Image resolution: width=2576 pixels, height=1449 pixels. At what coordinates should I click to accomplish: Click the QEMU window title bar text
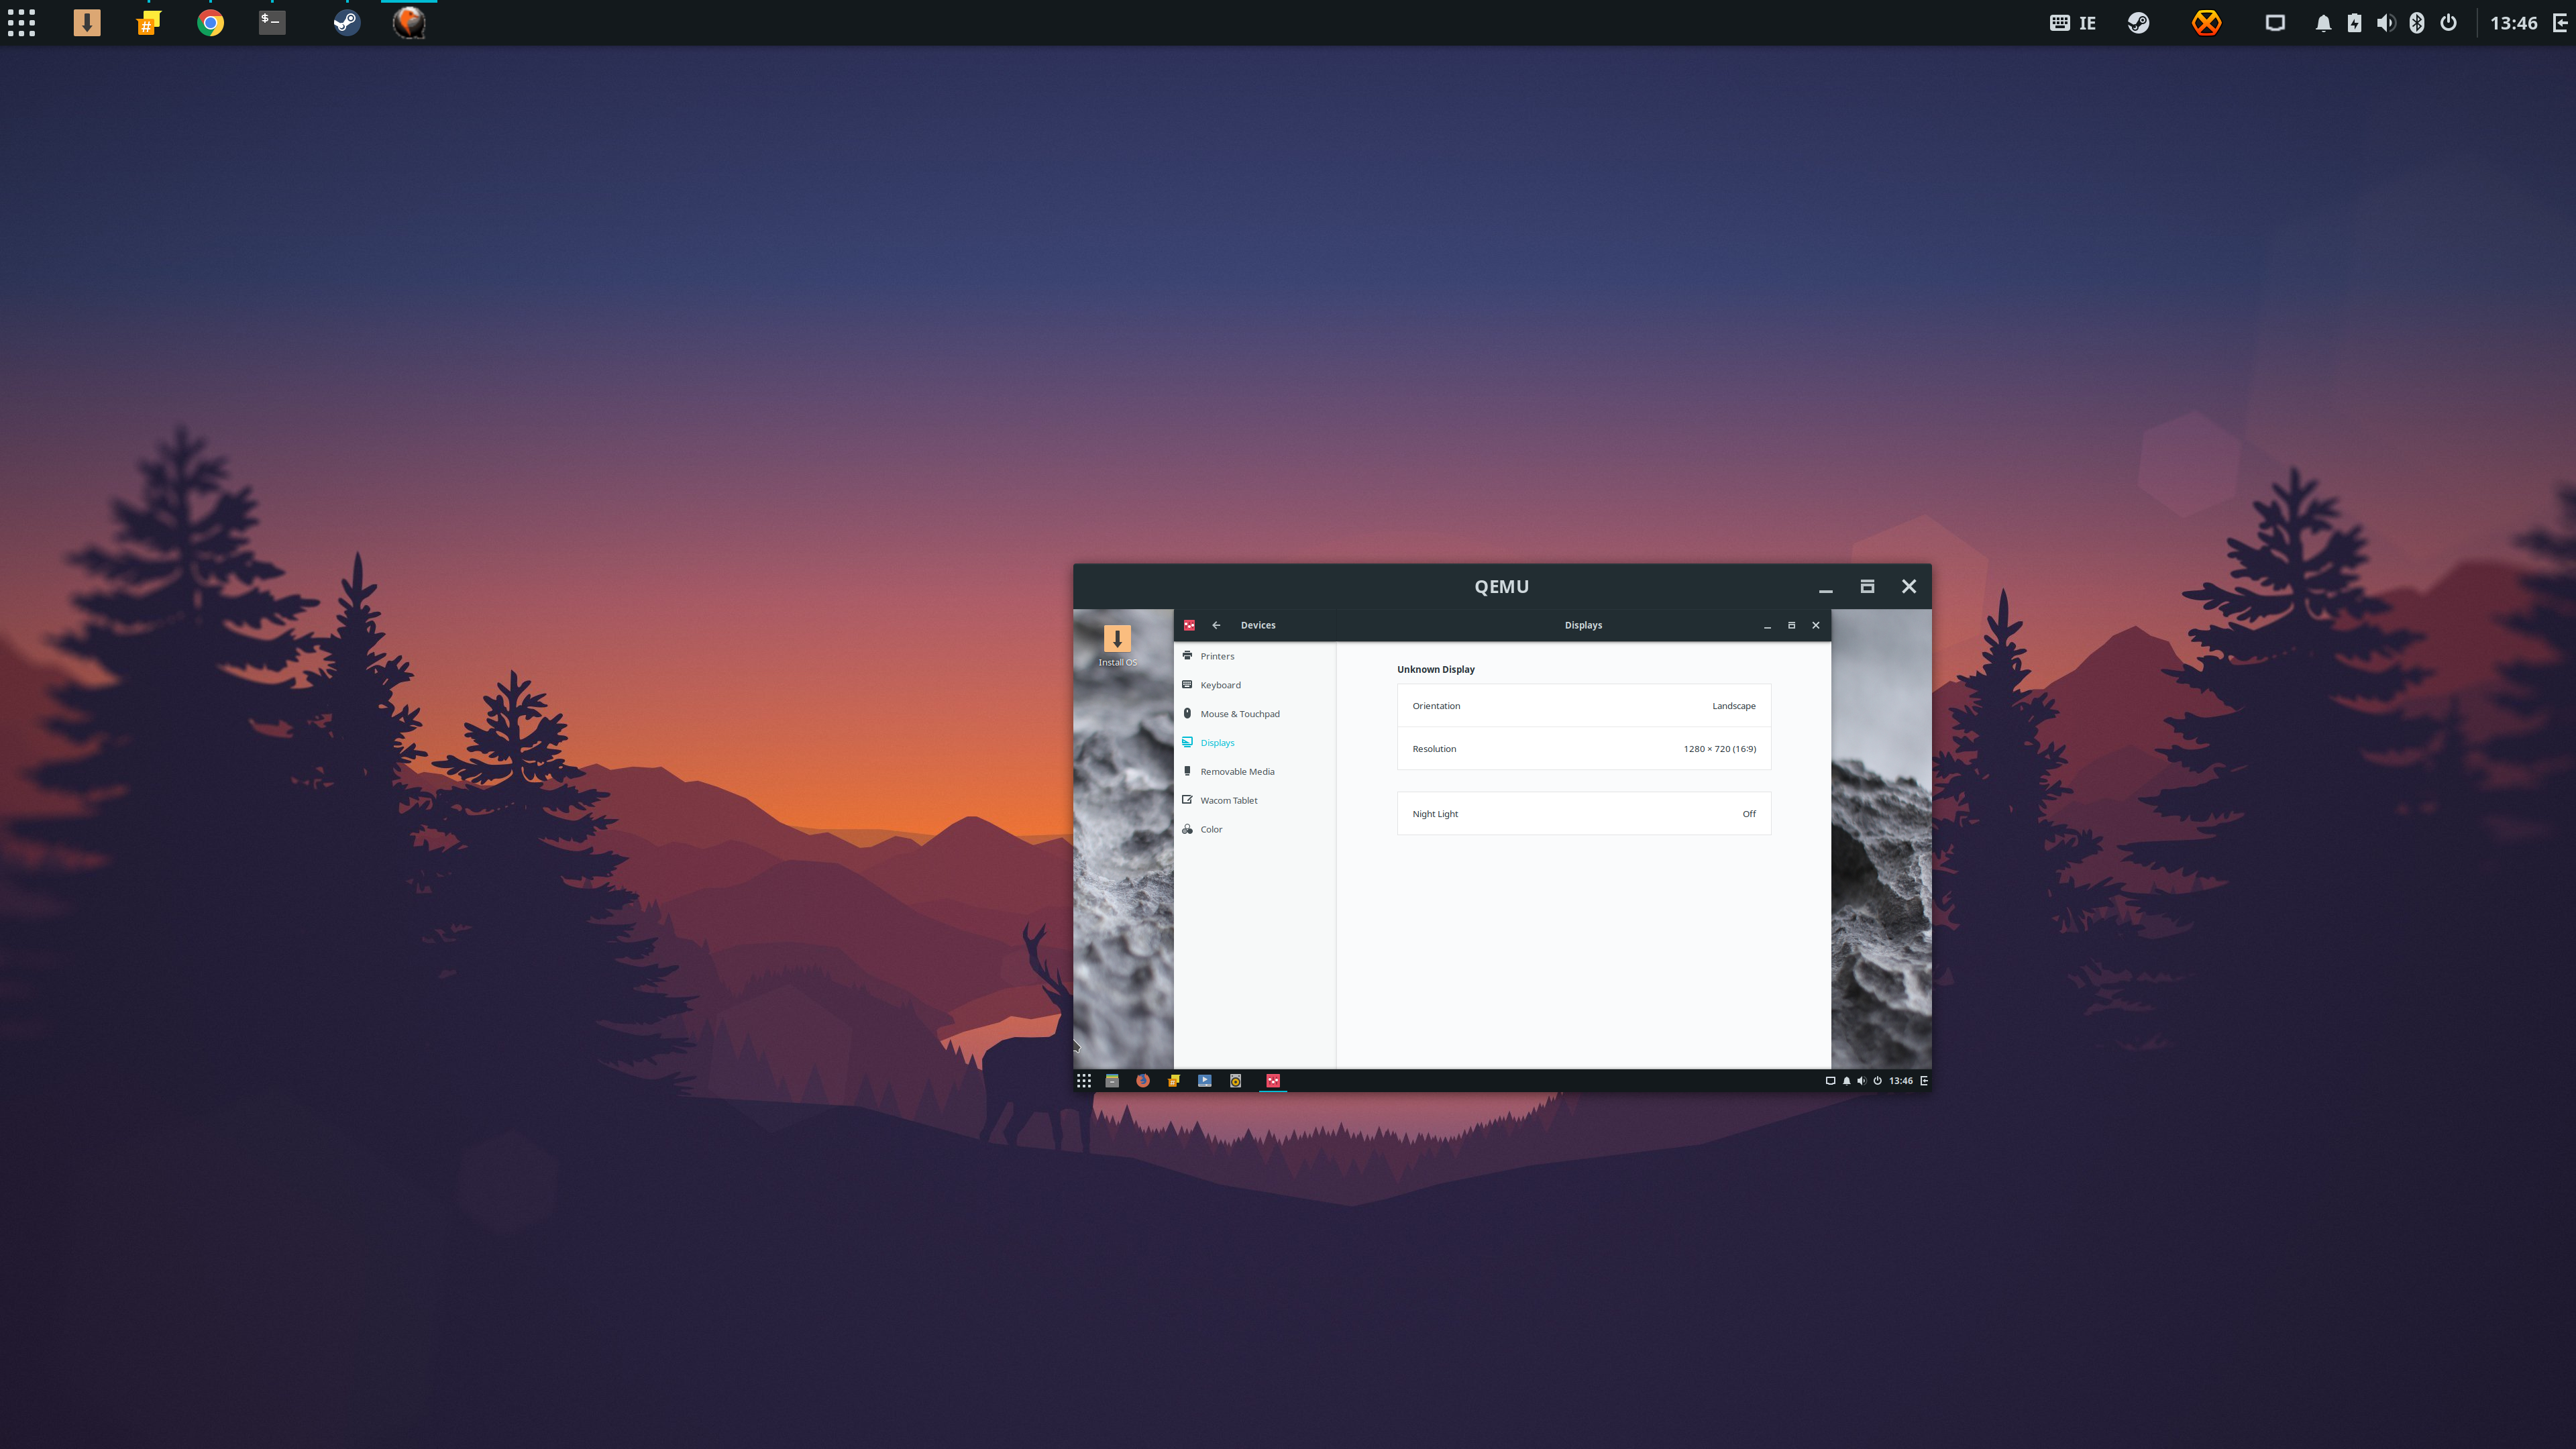(1501, 587)
